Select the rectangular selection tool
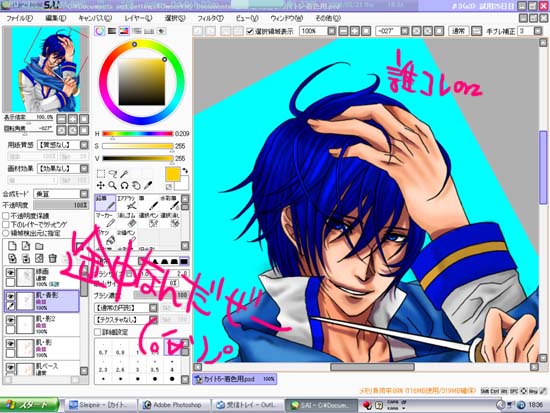Image resolution: width=550 pixels, height=413 pixels. coord(101,174)
